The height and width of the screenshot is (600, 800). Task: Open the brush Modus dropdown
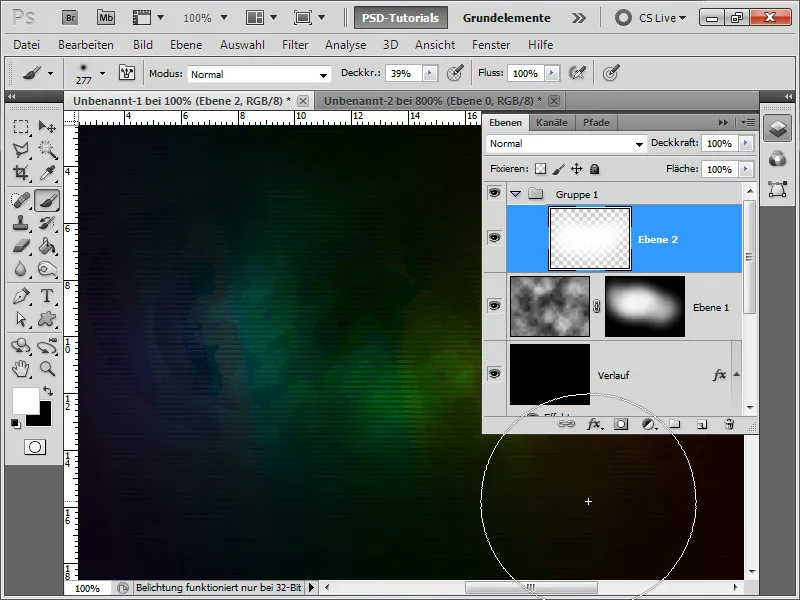[x=259, y=74]
